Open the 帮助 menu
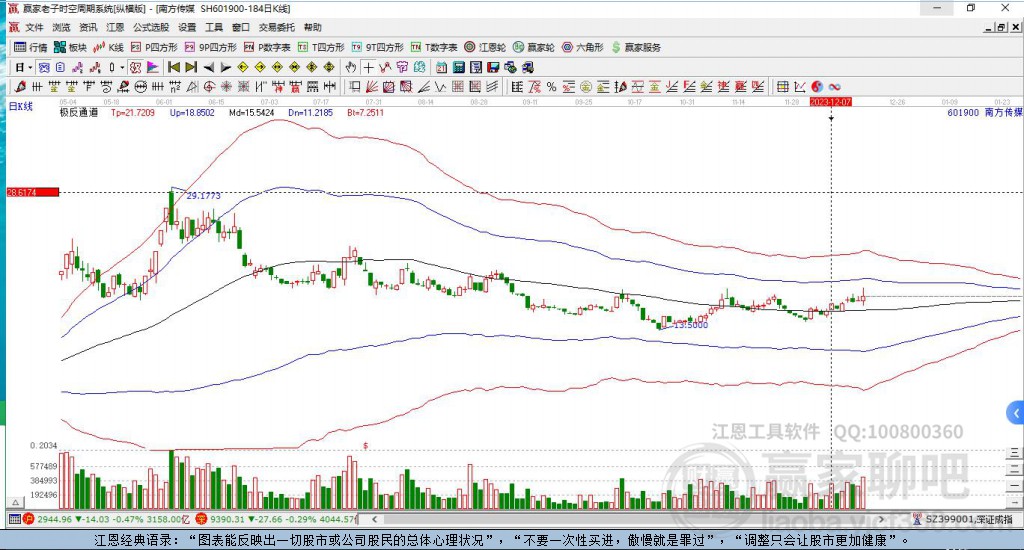 313,27
